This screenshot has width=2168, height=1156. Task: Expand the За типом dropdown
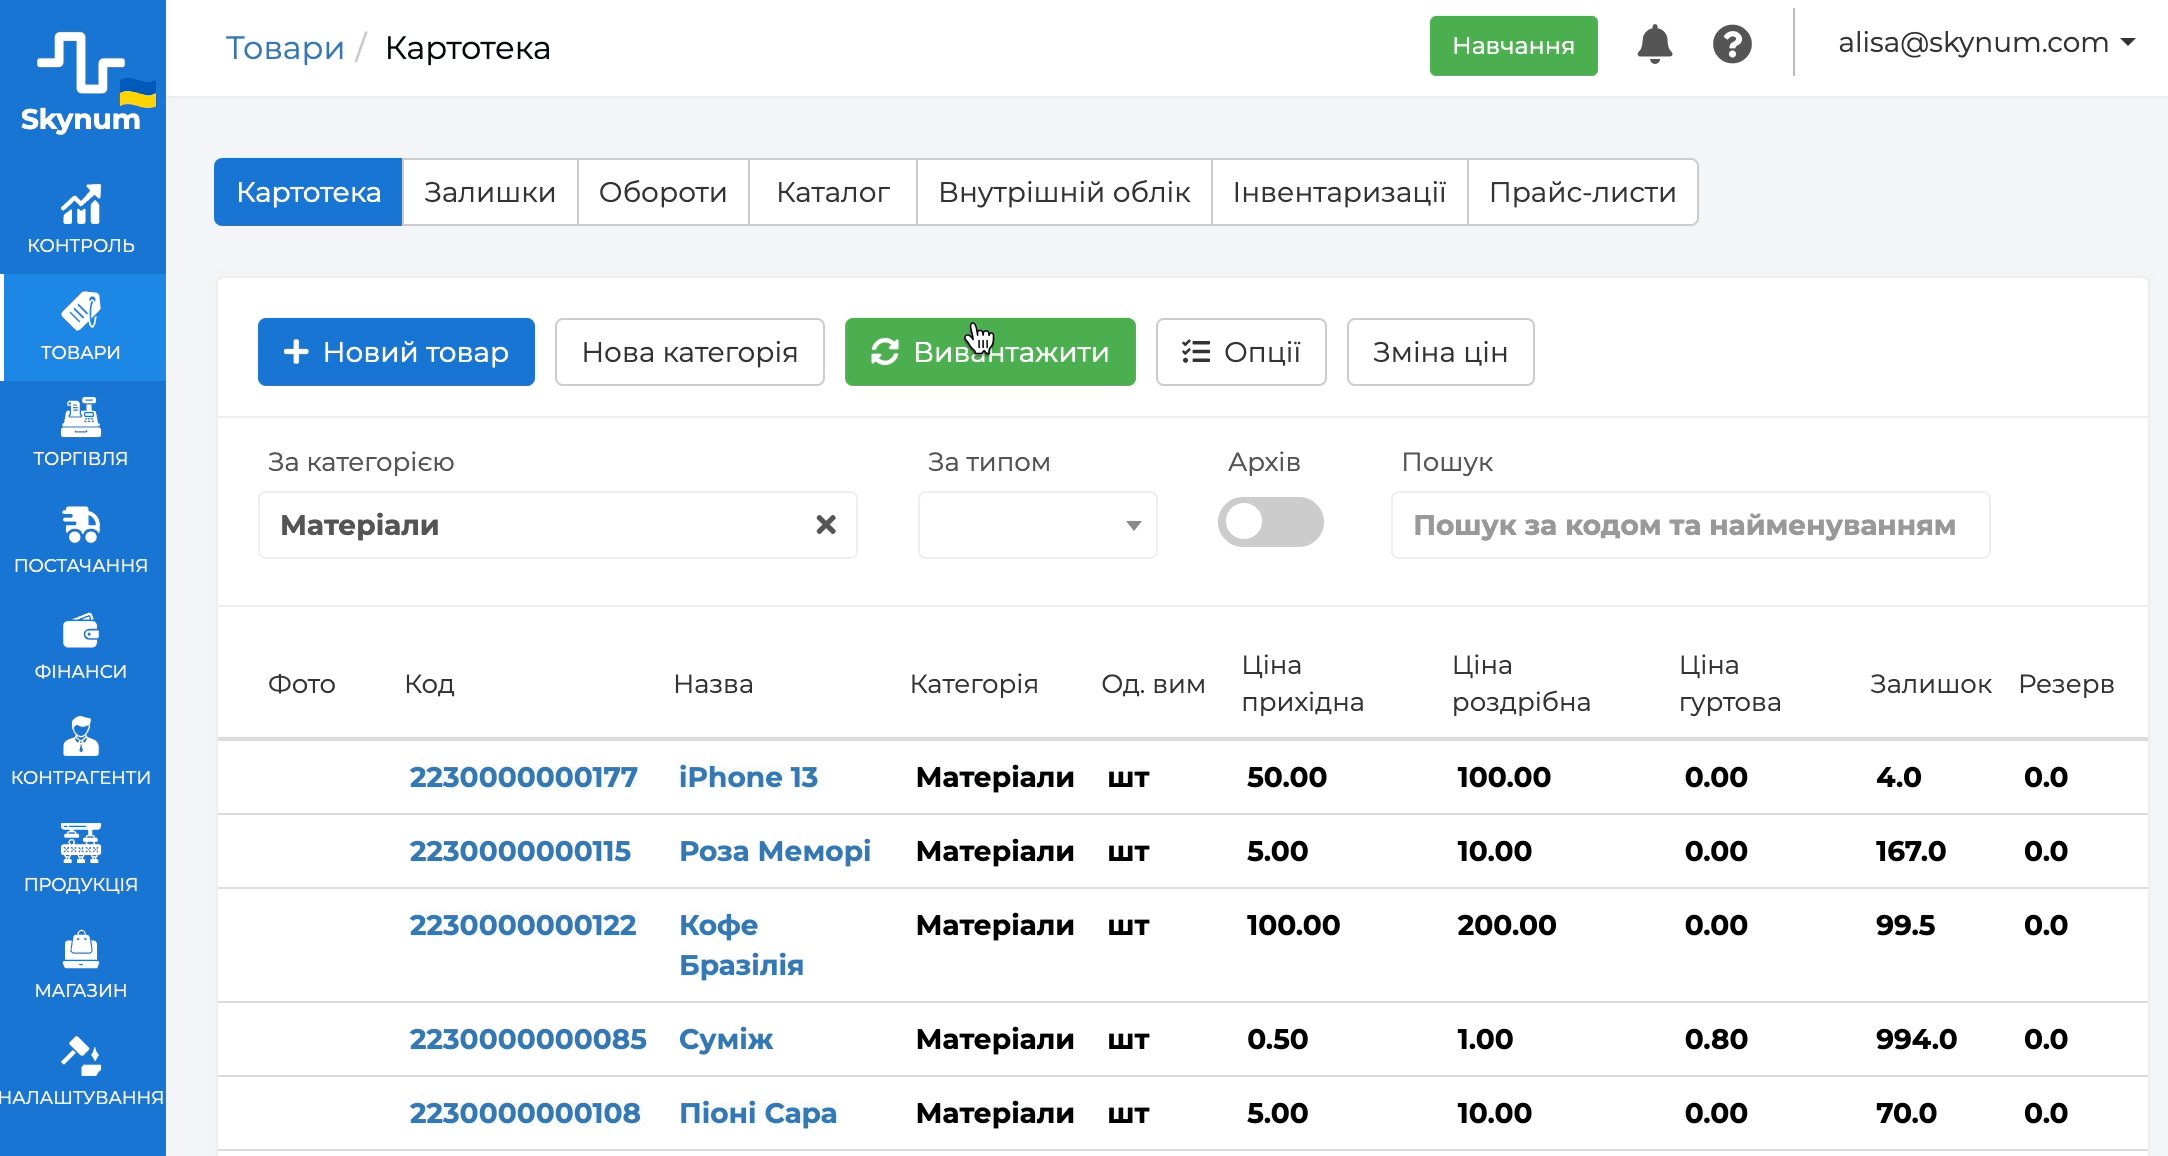(x=1037, y=525)
